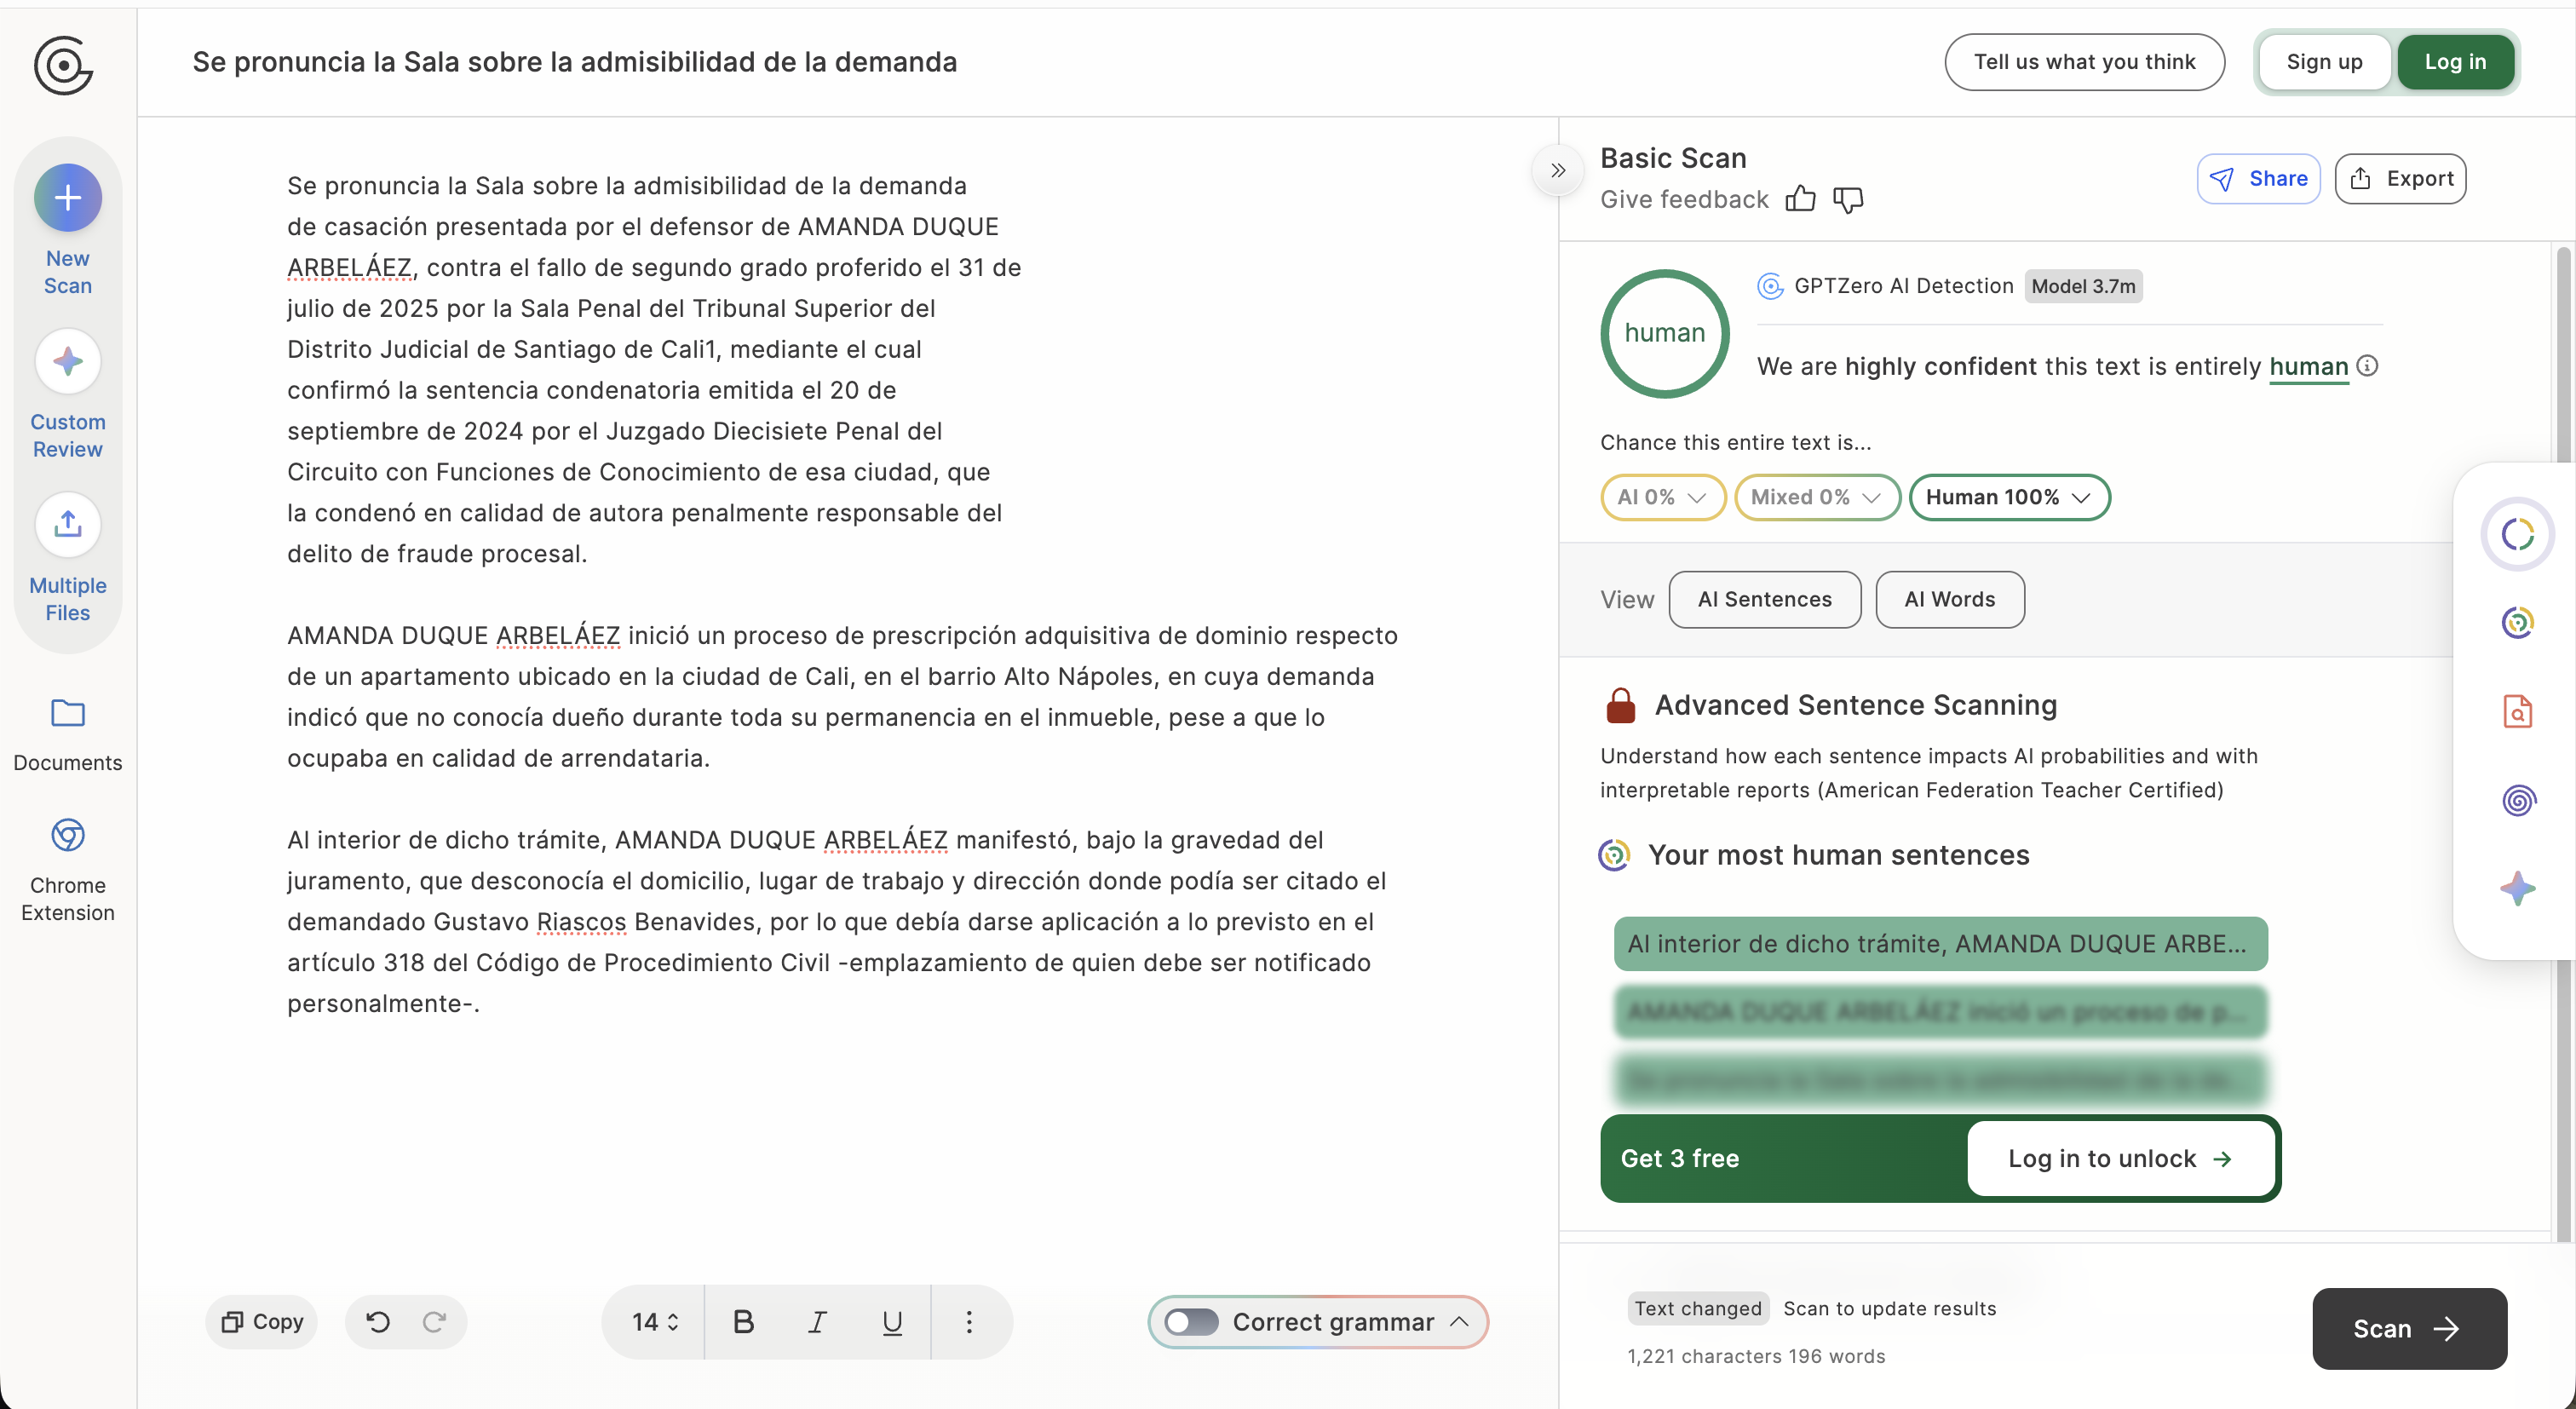Expand the Human 100% dropdown
The height and width of the screenshot is (1409, 2576).
pyautogui.click(x=2008, y=497)
